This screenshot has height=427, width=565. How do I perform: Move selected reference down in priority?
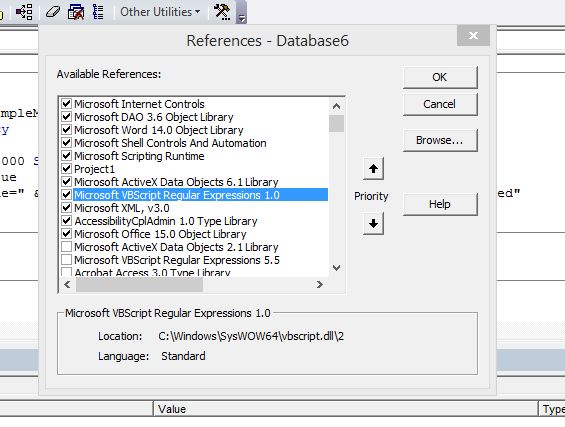373,224
